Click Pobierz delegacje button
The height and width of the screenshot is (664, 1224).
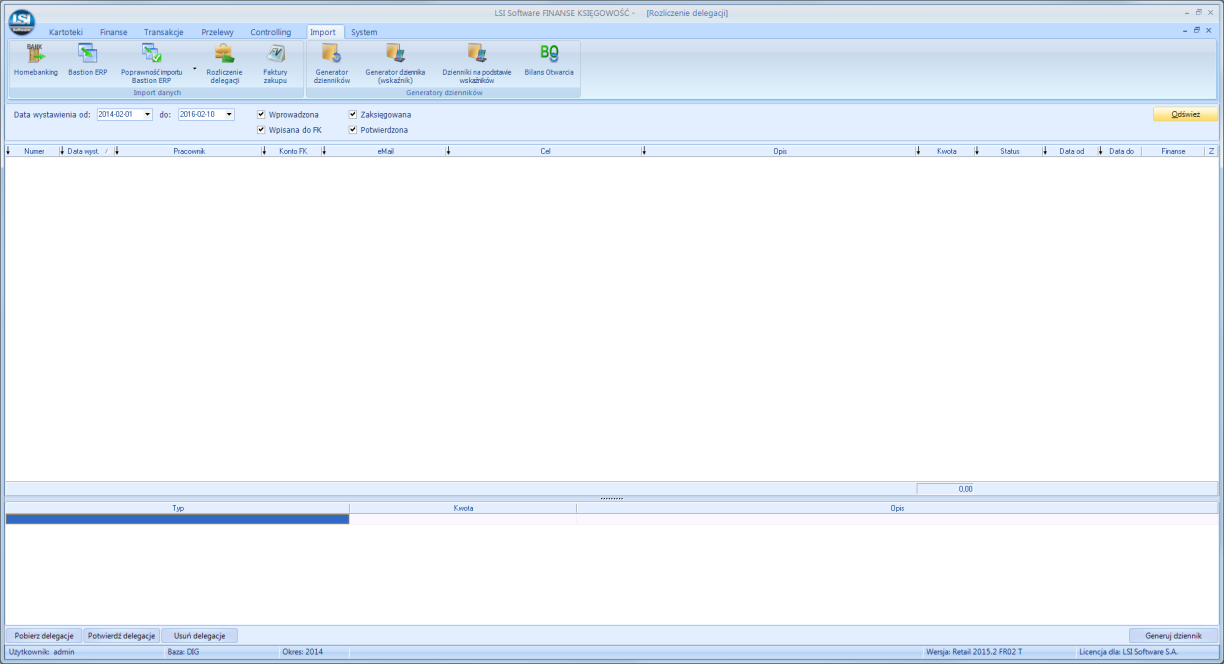44,635
